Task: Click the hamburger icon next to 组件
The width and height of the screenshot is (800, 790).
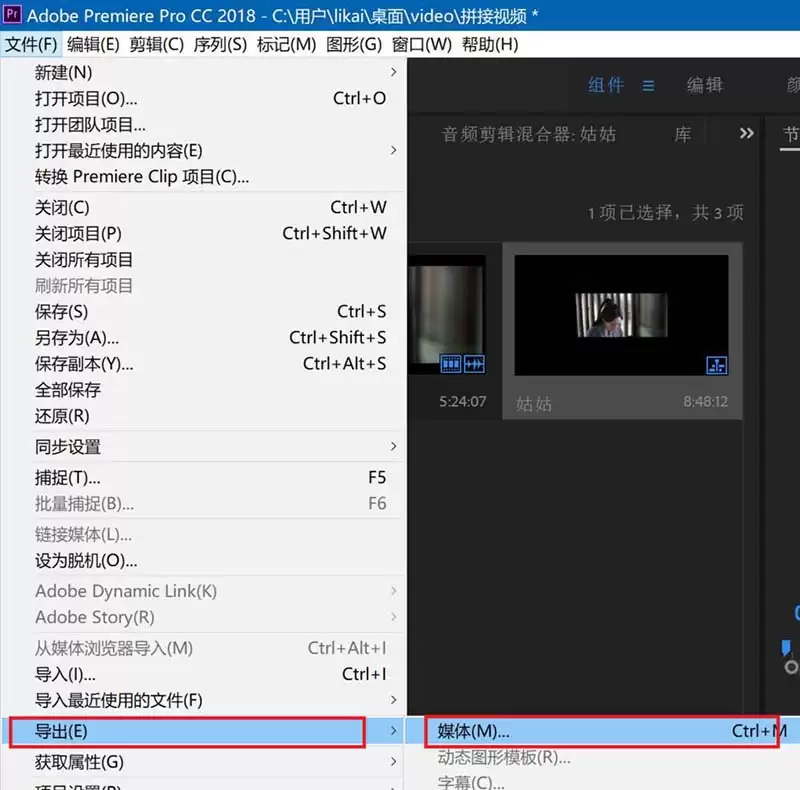Action: point(648,86)
